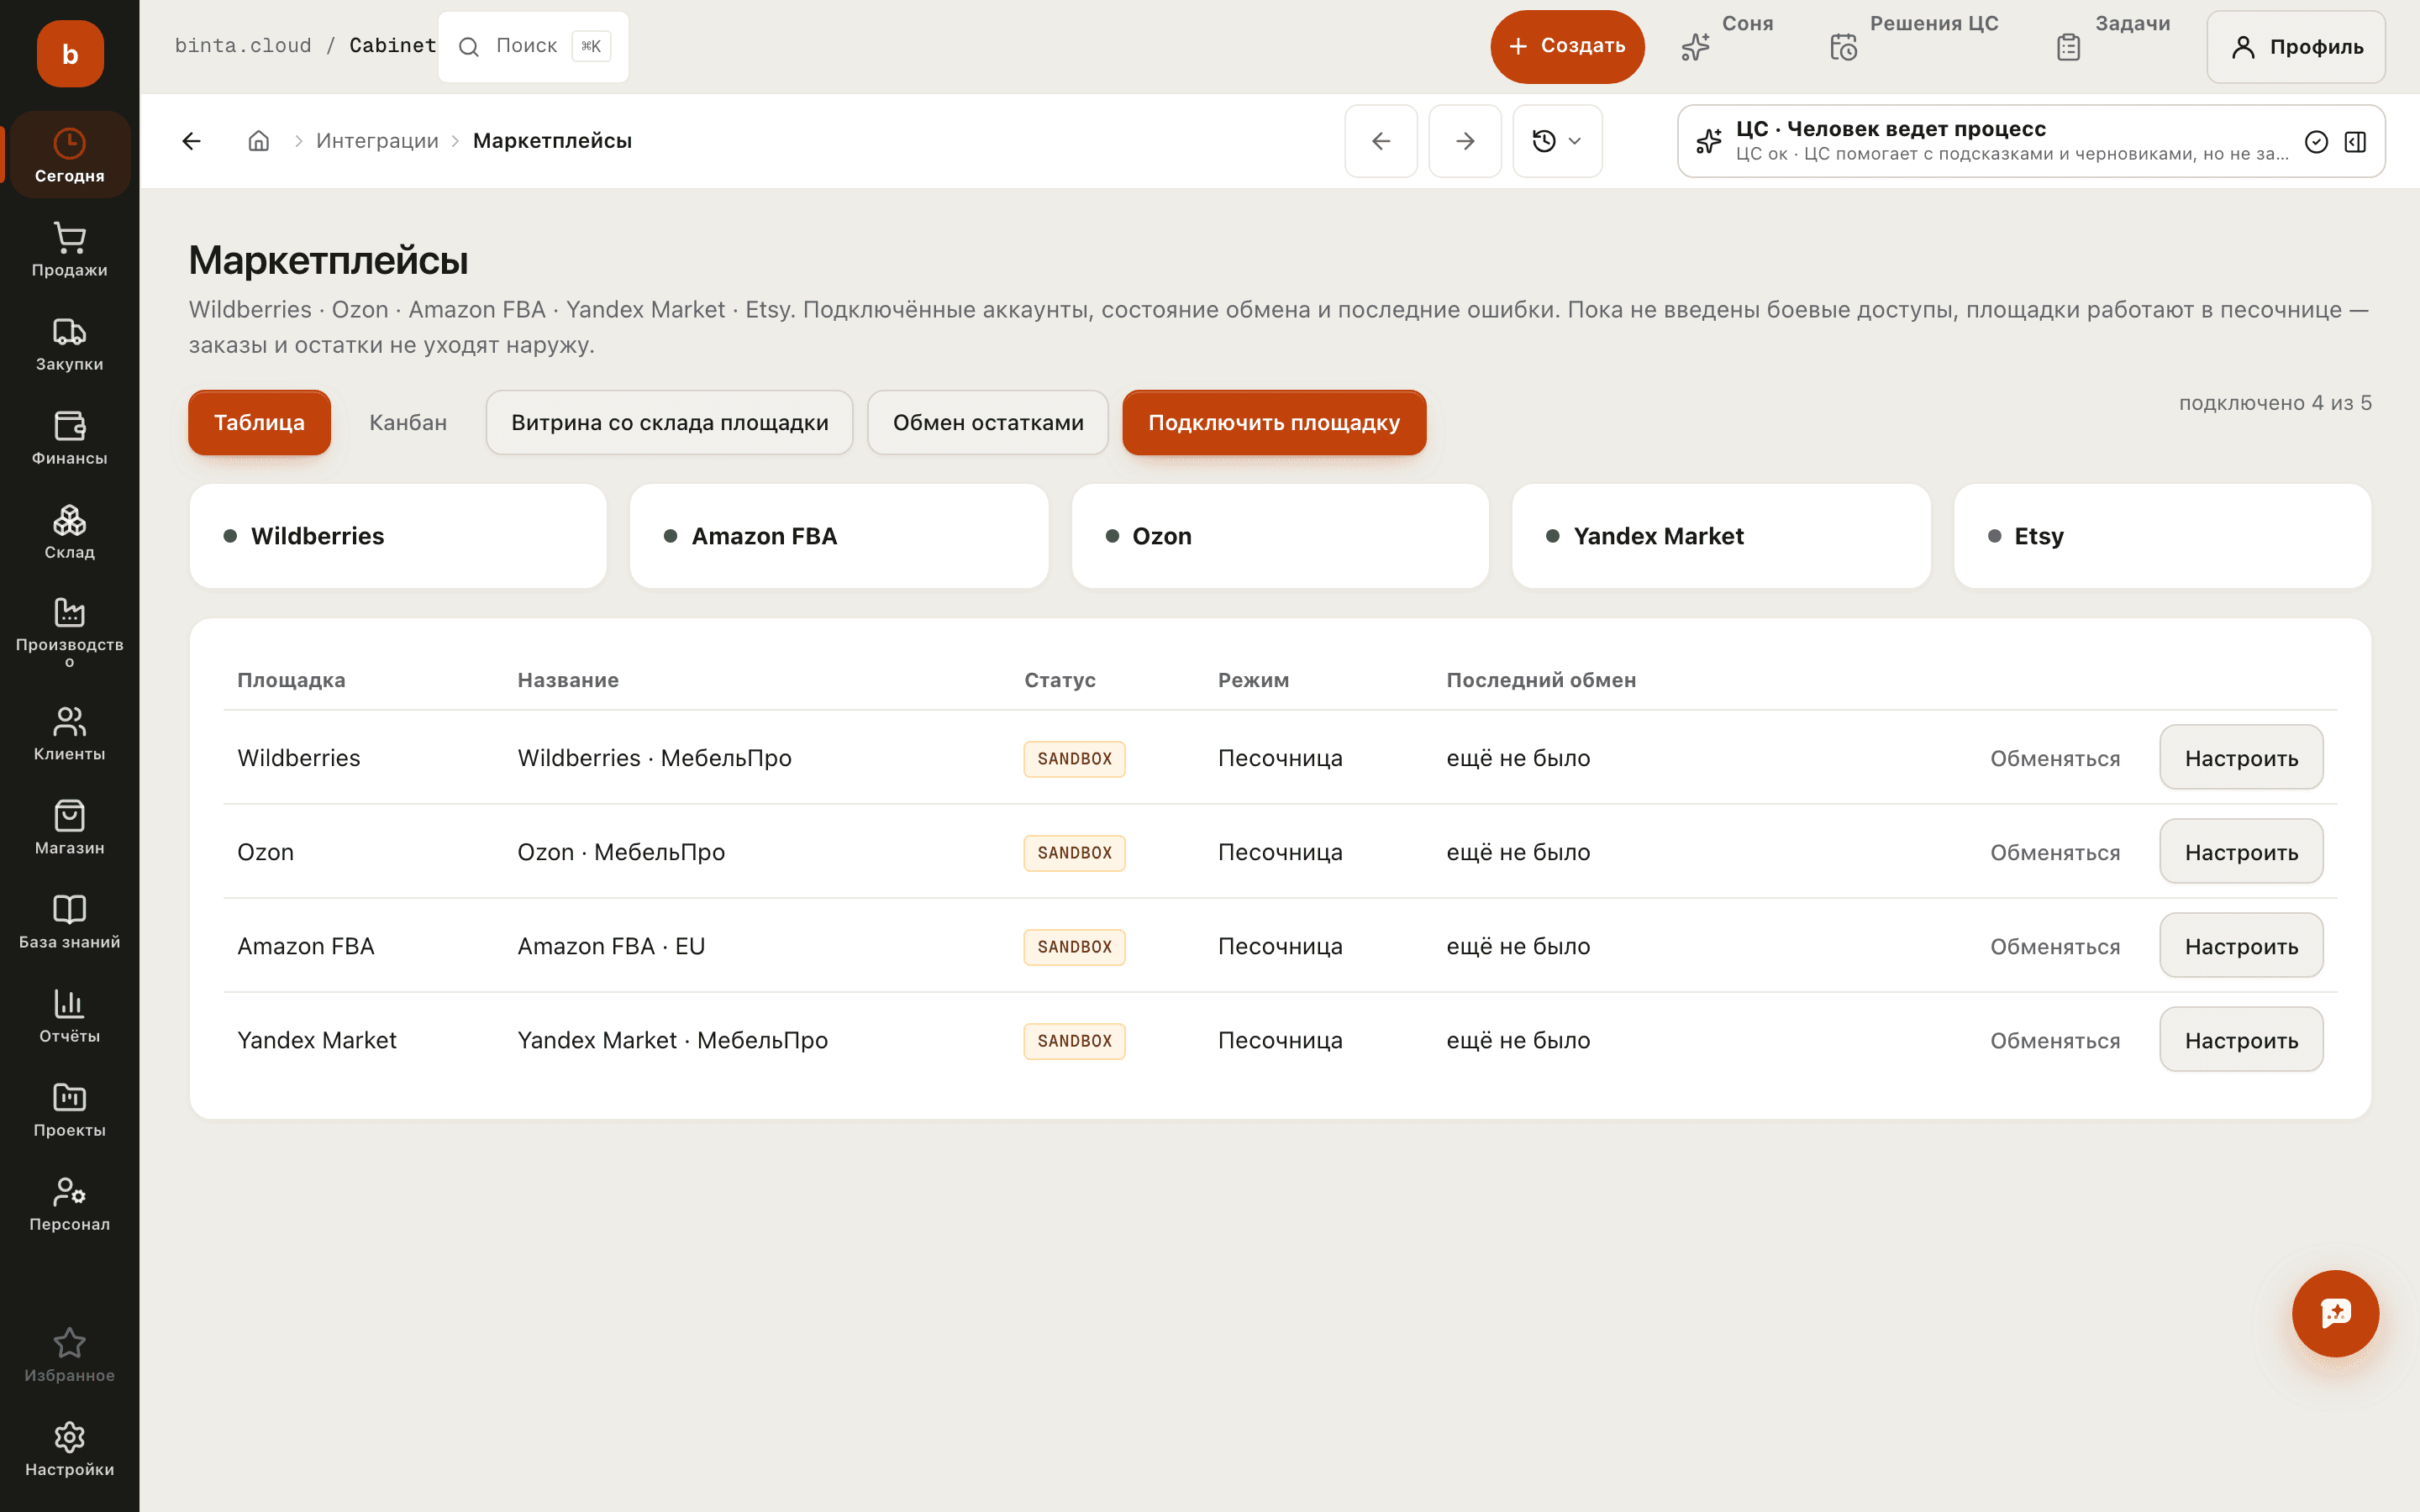Open the Соня assistant
The width and height of the screenshot is (2420, 1512).
1727,45
